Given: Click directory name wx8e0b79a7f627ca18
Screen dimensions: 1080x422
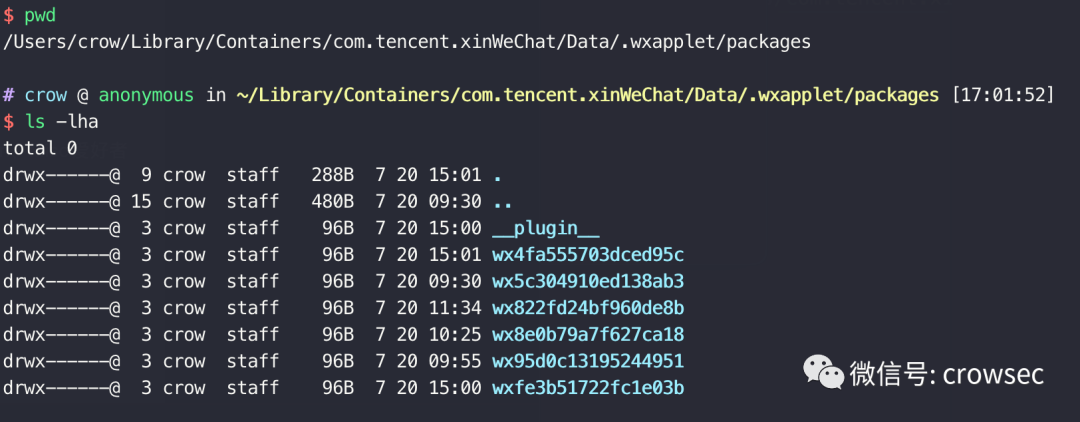Looking at the screenshot, I should click(x=588, y=335).
